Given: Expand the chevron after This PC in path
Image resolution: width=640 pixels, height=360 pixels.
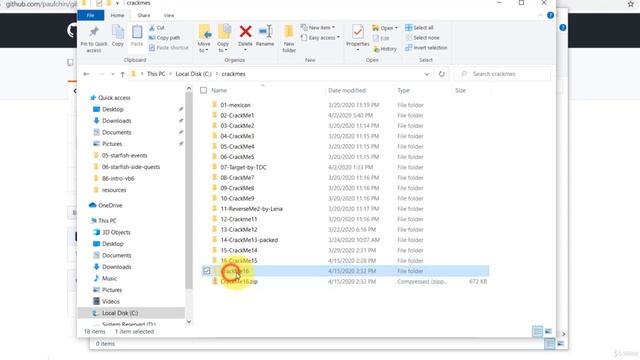Looking at the screenshot, I should tap(170, 74).
